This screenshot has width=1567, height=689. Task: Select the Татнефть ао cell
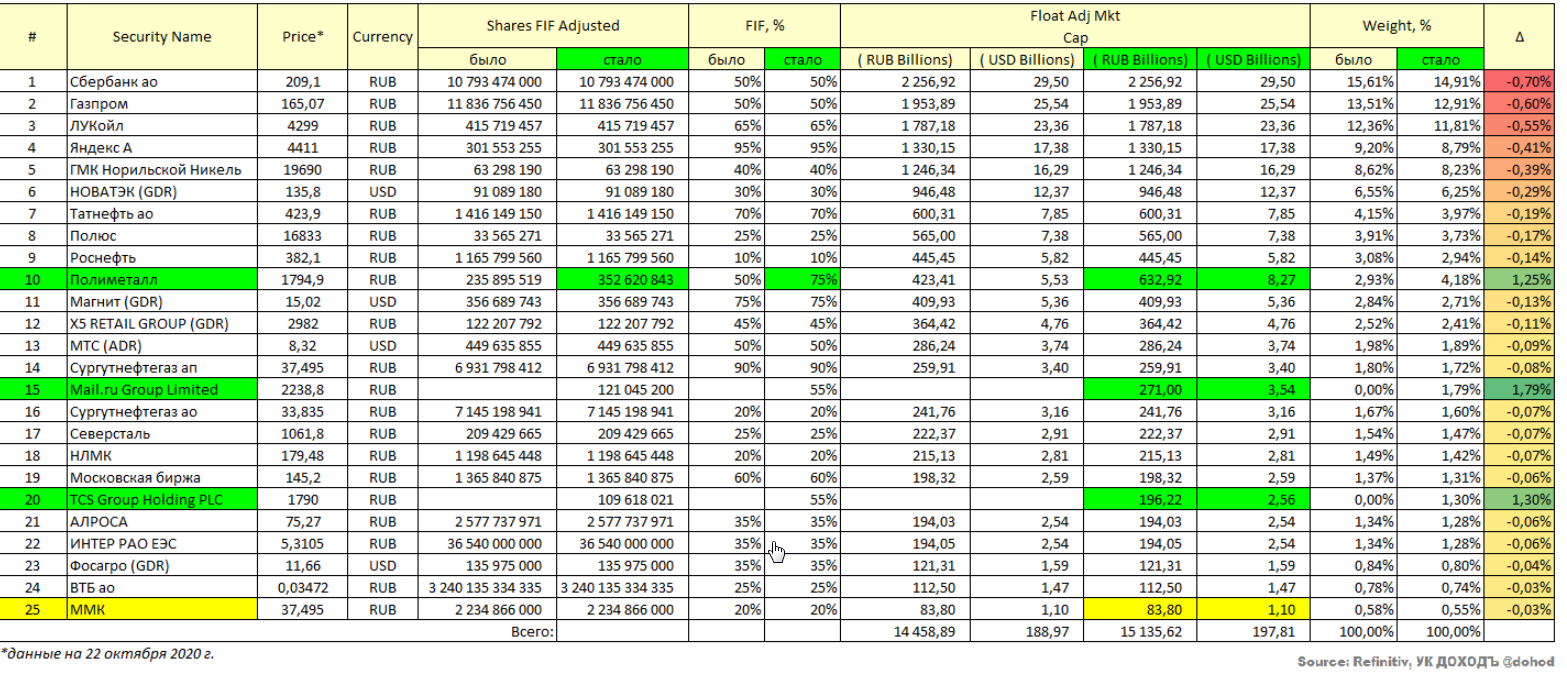pyautogui.click(x=161, y=213)
